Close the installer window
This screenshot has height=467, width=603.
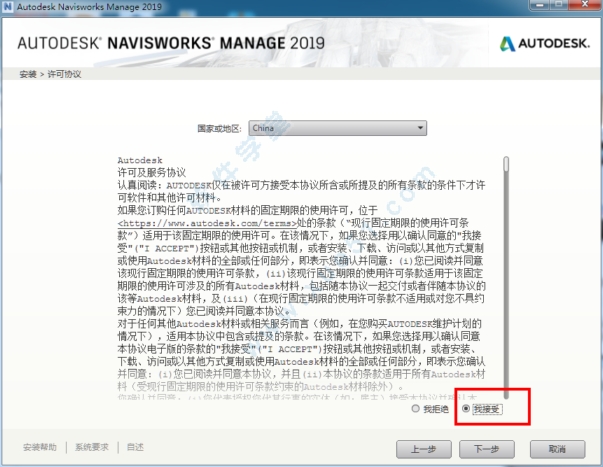585,5
